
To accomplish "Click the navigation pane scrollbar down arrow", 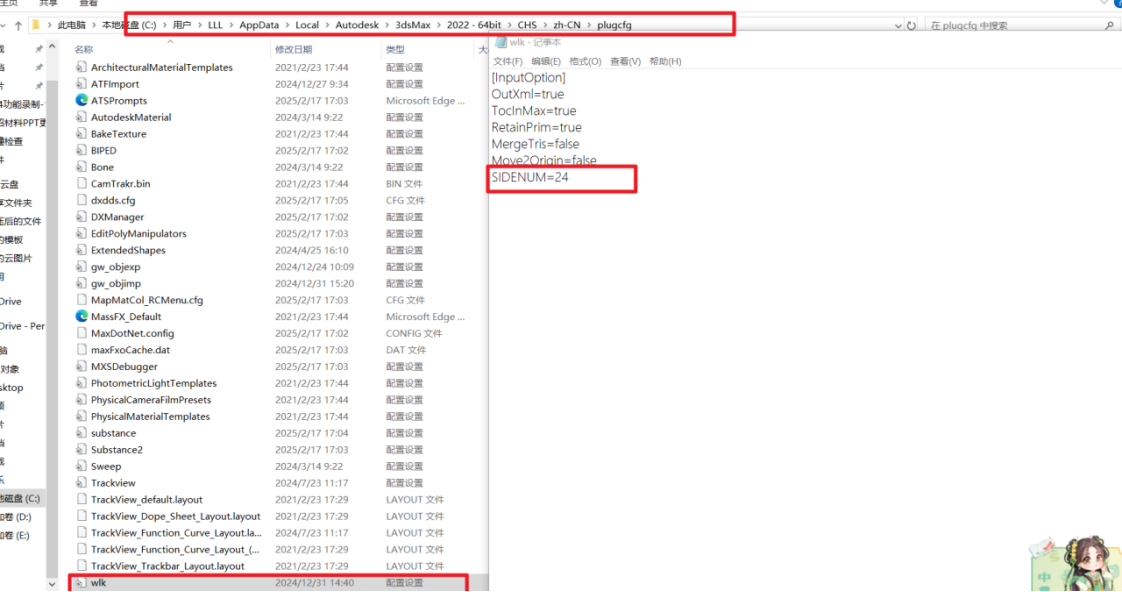I will (x=52, y=584).
